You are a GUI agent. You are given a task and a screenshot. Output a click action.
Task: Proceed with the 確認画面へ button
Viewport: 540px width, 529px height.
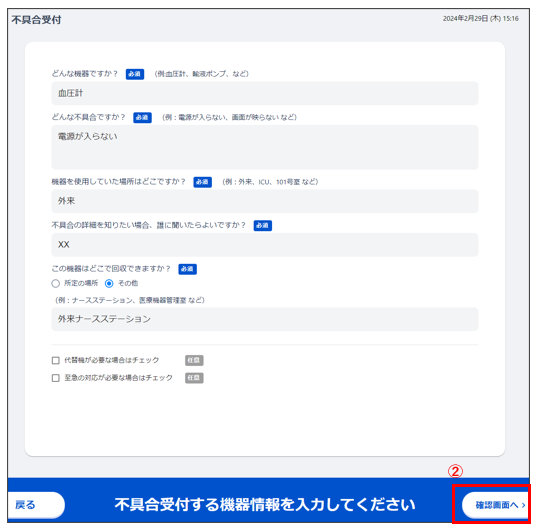[x=495, y=505]
